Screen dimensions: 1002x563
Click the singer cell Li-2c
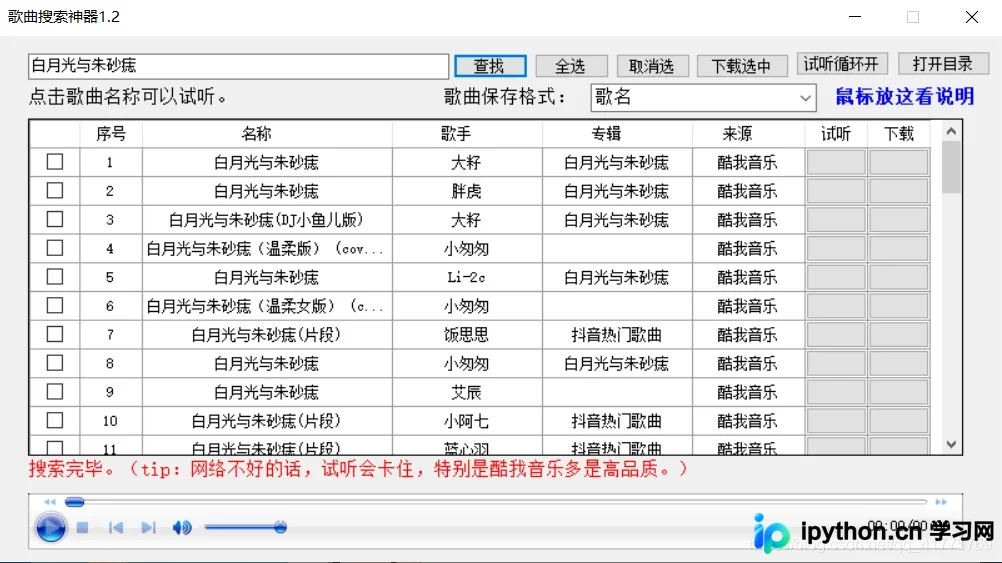pyautogui.click(x=466, y=277)
